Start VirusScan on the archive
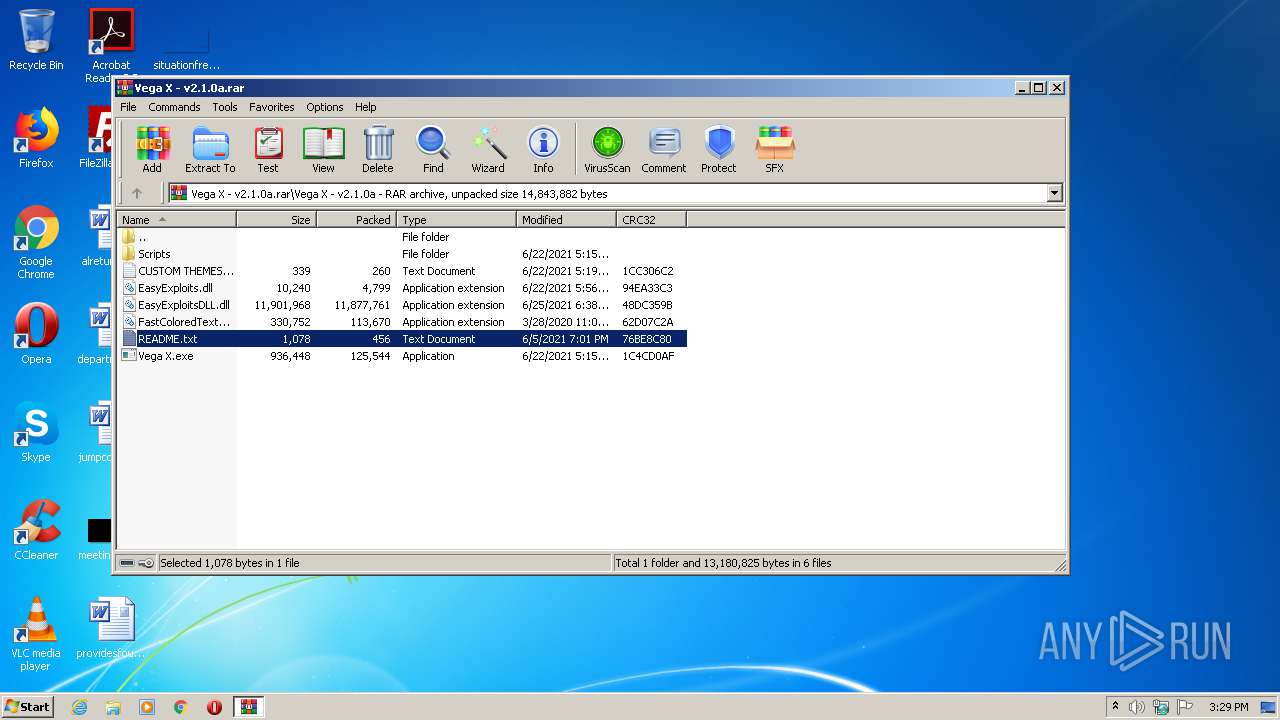 pyautogui.click(x=607, y=149)
